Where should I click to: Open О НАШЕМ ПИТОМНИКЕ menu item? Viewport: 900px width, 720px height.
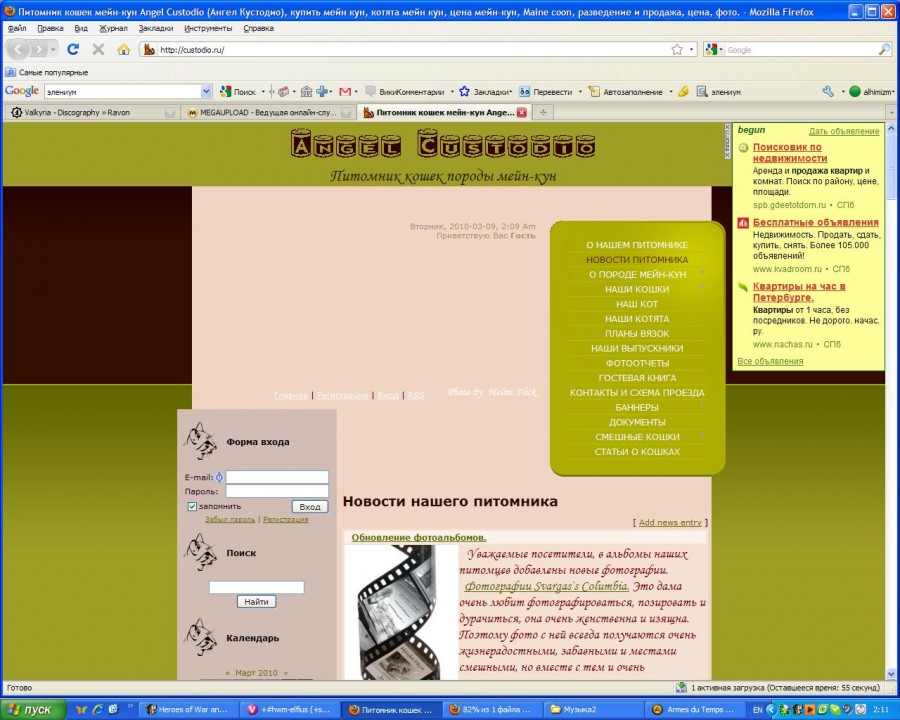tap(637, 245)
